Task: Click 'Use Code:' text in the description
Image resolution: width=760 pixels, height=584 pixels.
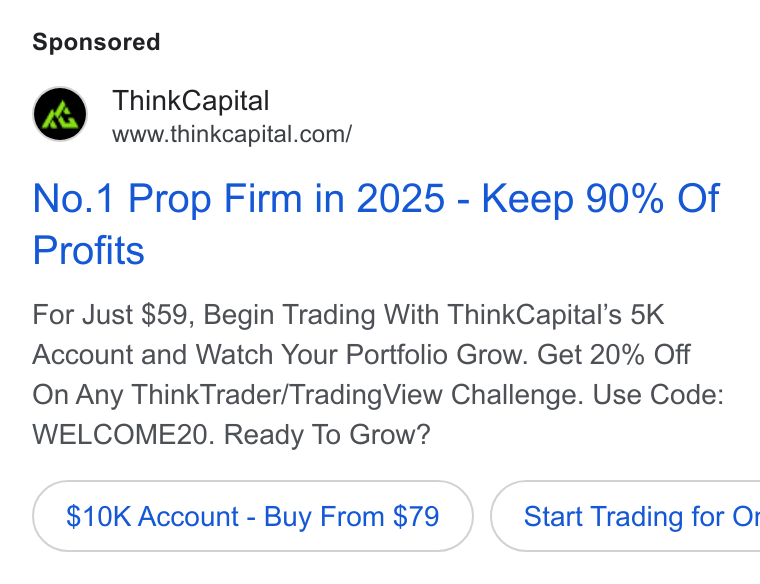Action: point(658,395)
